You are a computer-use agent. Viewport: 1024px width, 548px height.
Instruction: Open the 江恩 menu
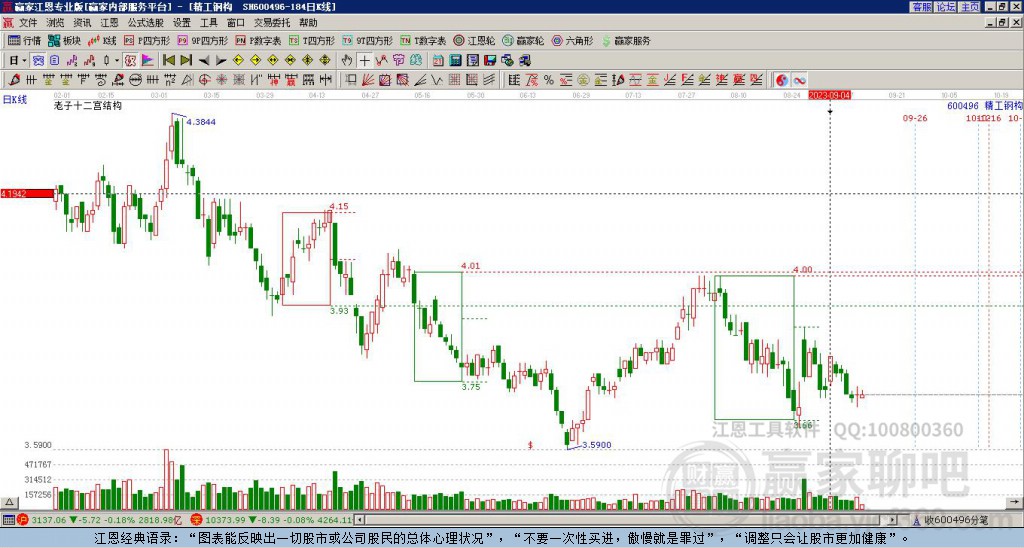click(x=109, y=23)
